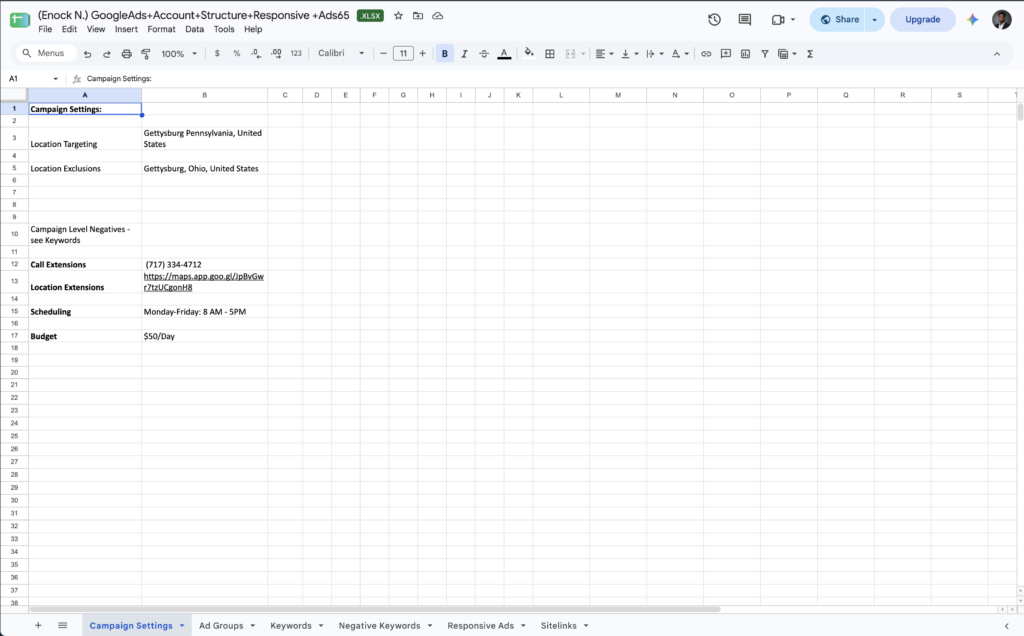Insert a comment from toolbar

point(726,54)
